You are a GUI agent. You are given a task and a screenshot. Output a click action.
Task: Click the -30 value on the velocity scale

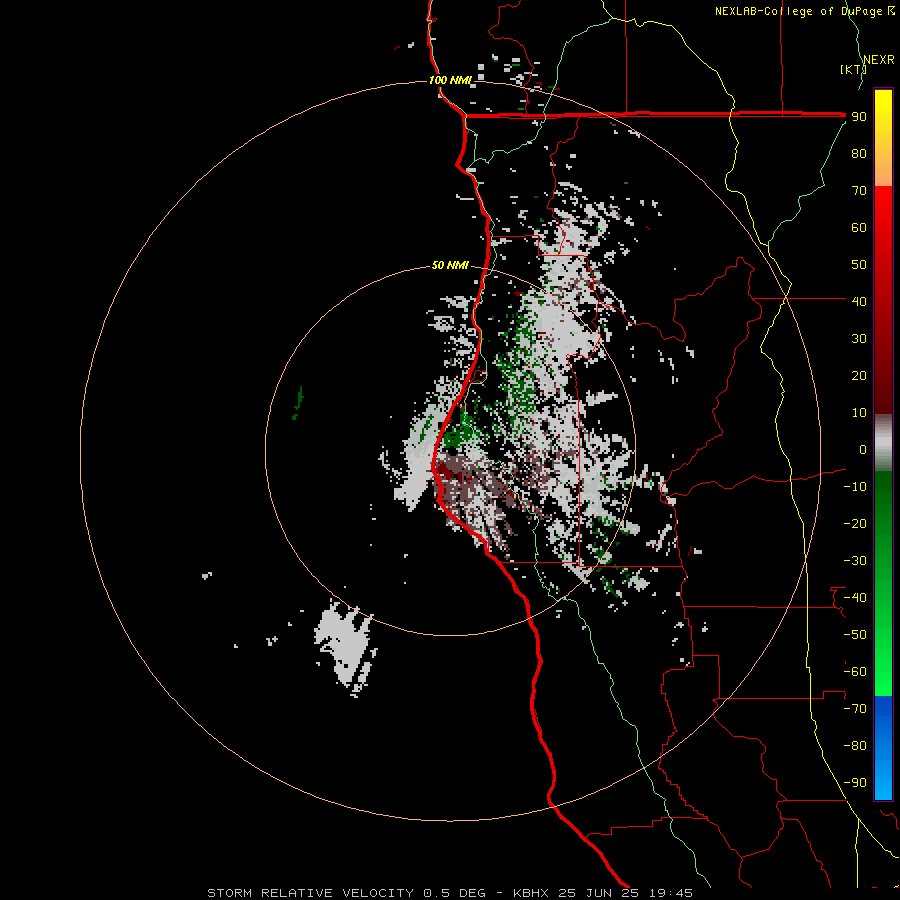pyautogui.click(x=855, y=561)
